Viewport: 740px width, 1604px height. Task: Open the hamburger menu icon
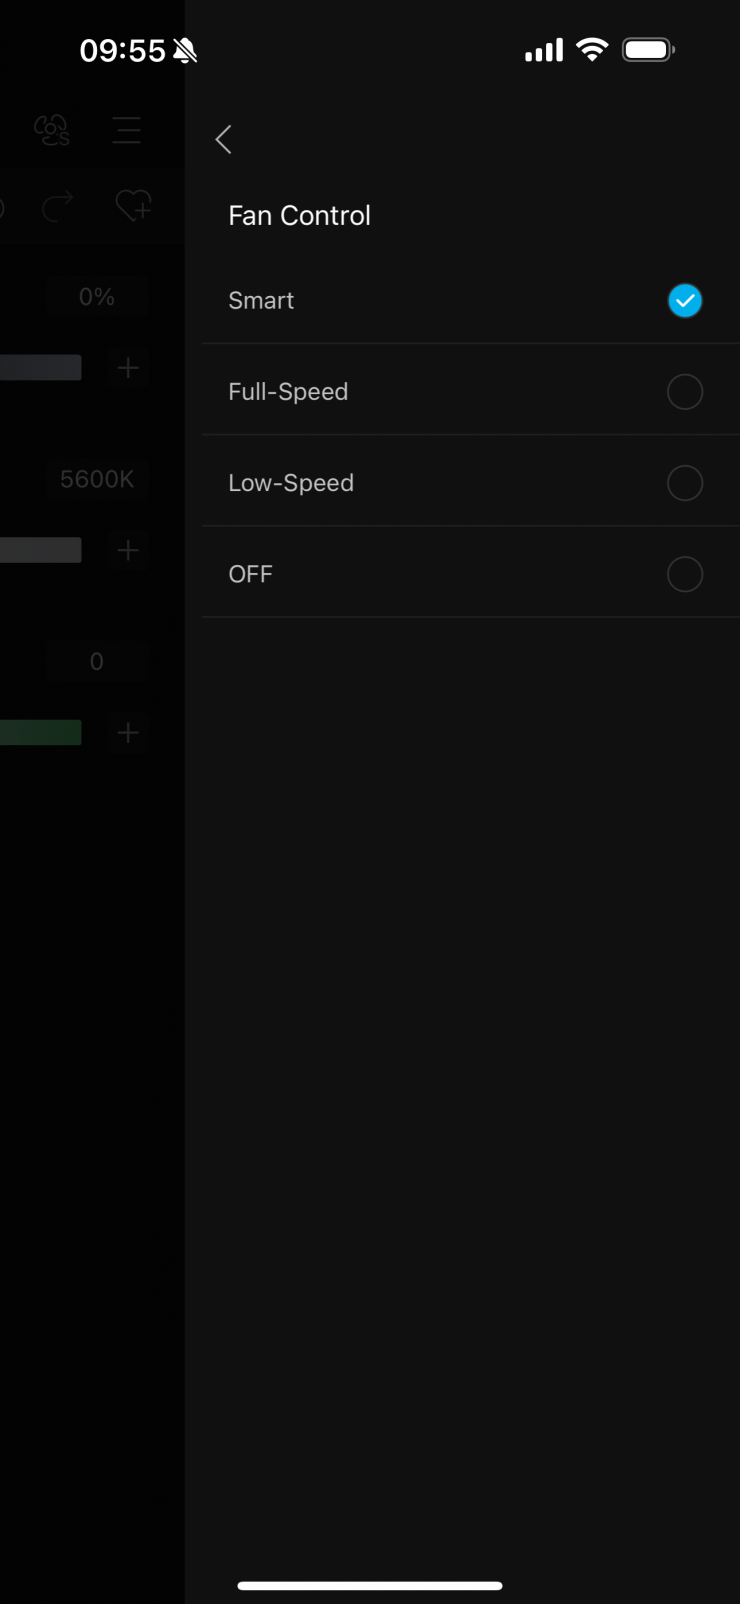pos(127,130)
